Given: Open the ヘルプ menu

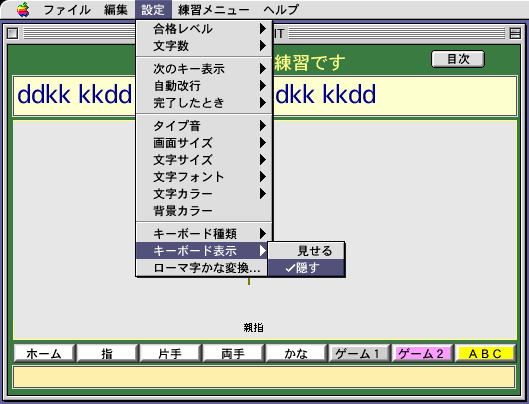Looking at the screenshot, I should click(281, 9).
